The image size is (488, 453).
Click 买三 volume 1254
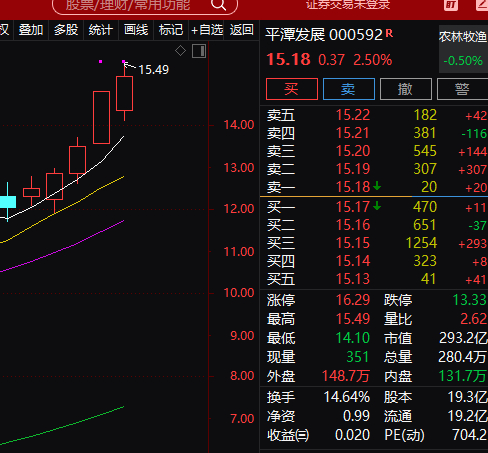pyautogui.click(x=421, y=243)
